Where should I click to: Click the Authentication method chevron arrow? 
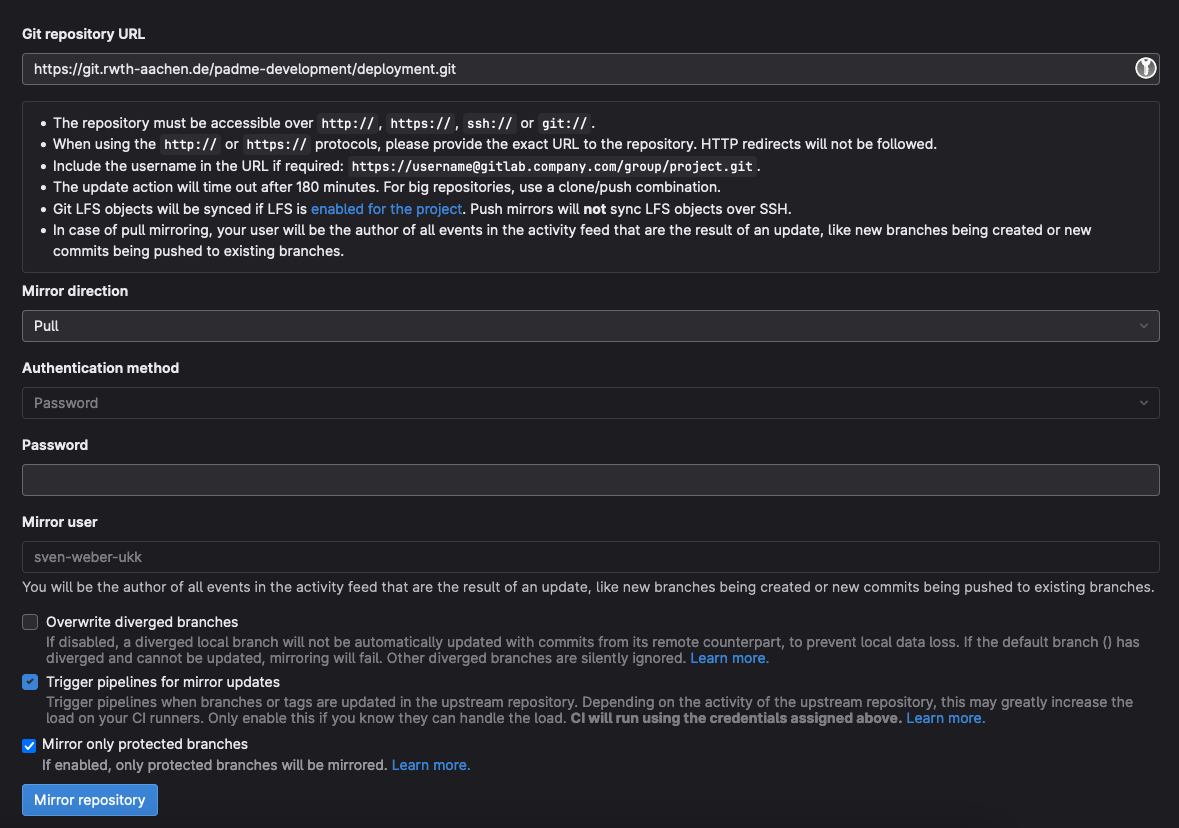click(x=1144, y=403)
